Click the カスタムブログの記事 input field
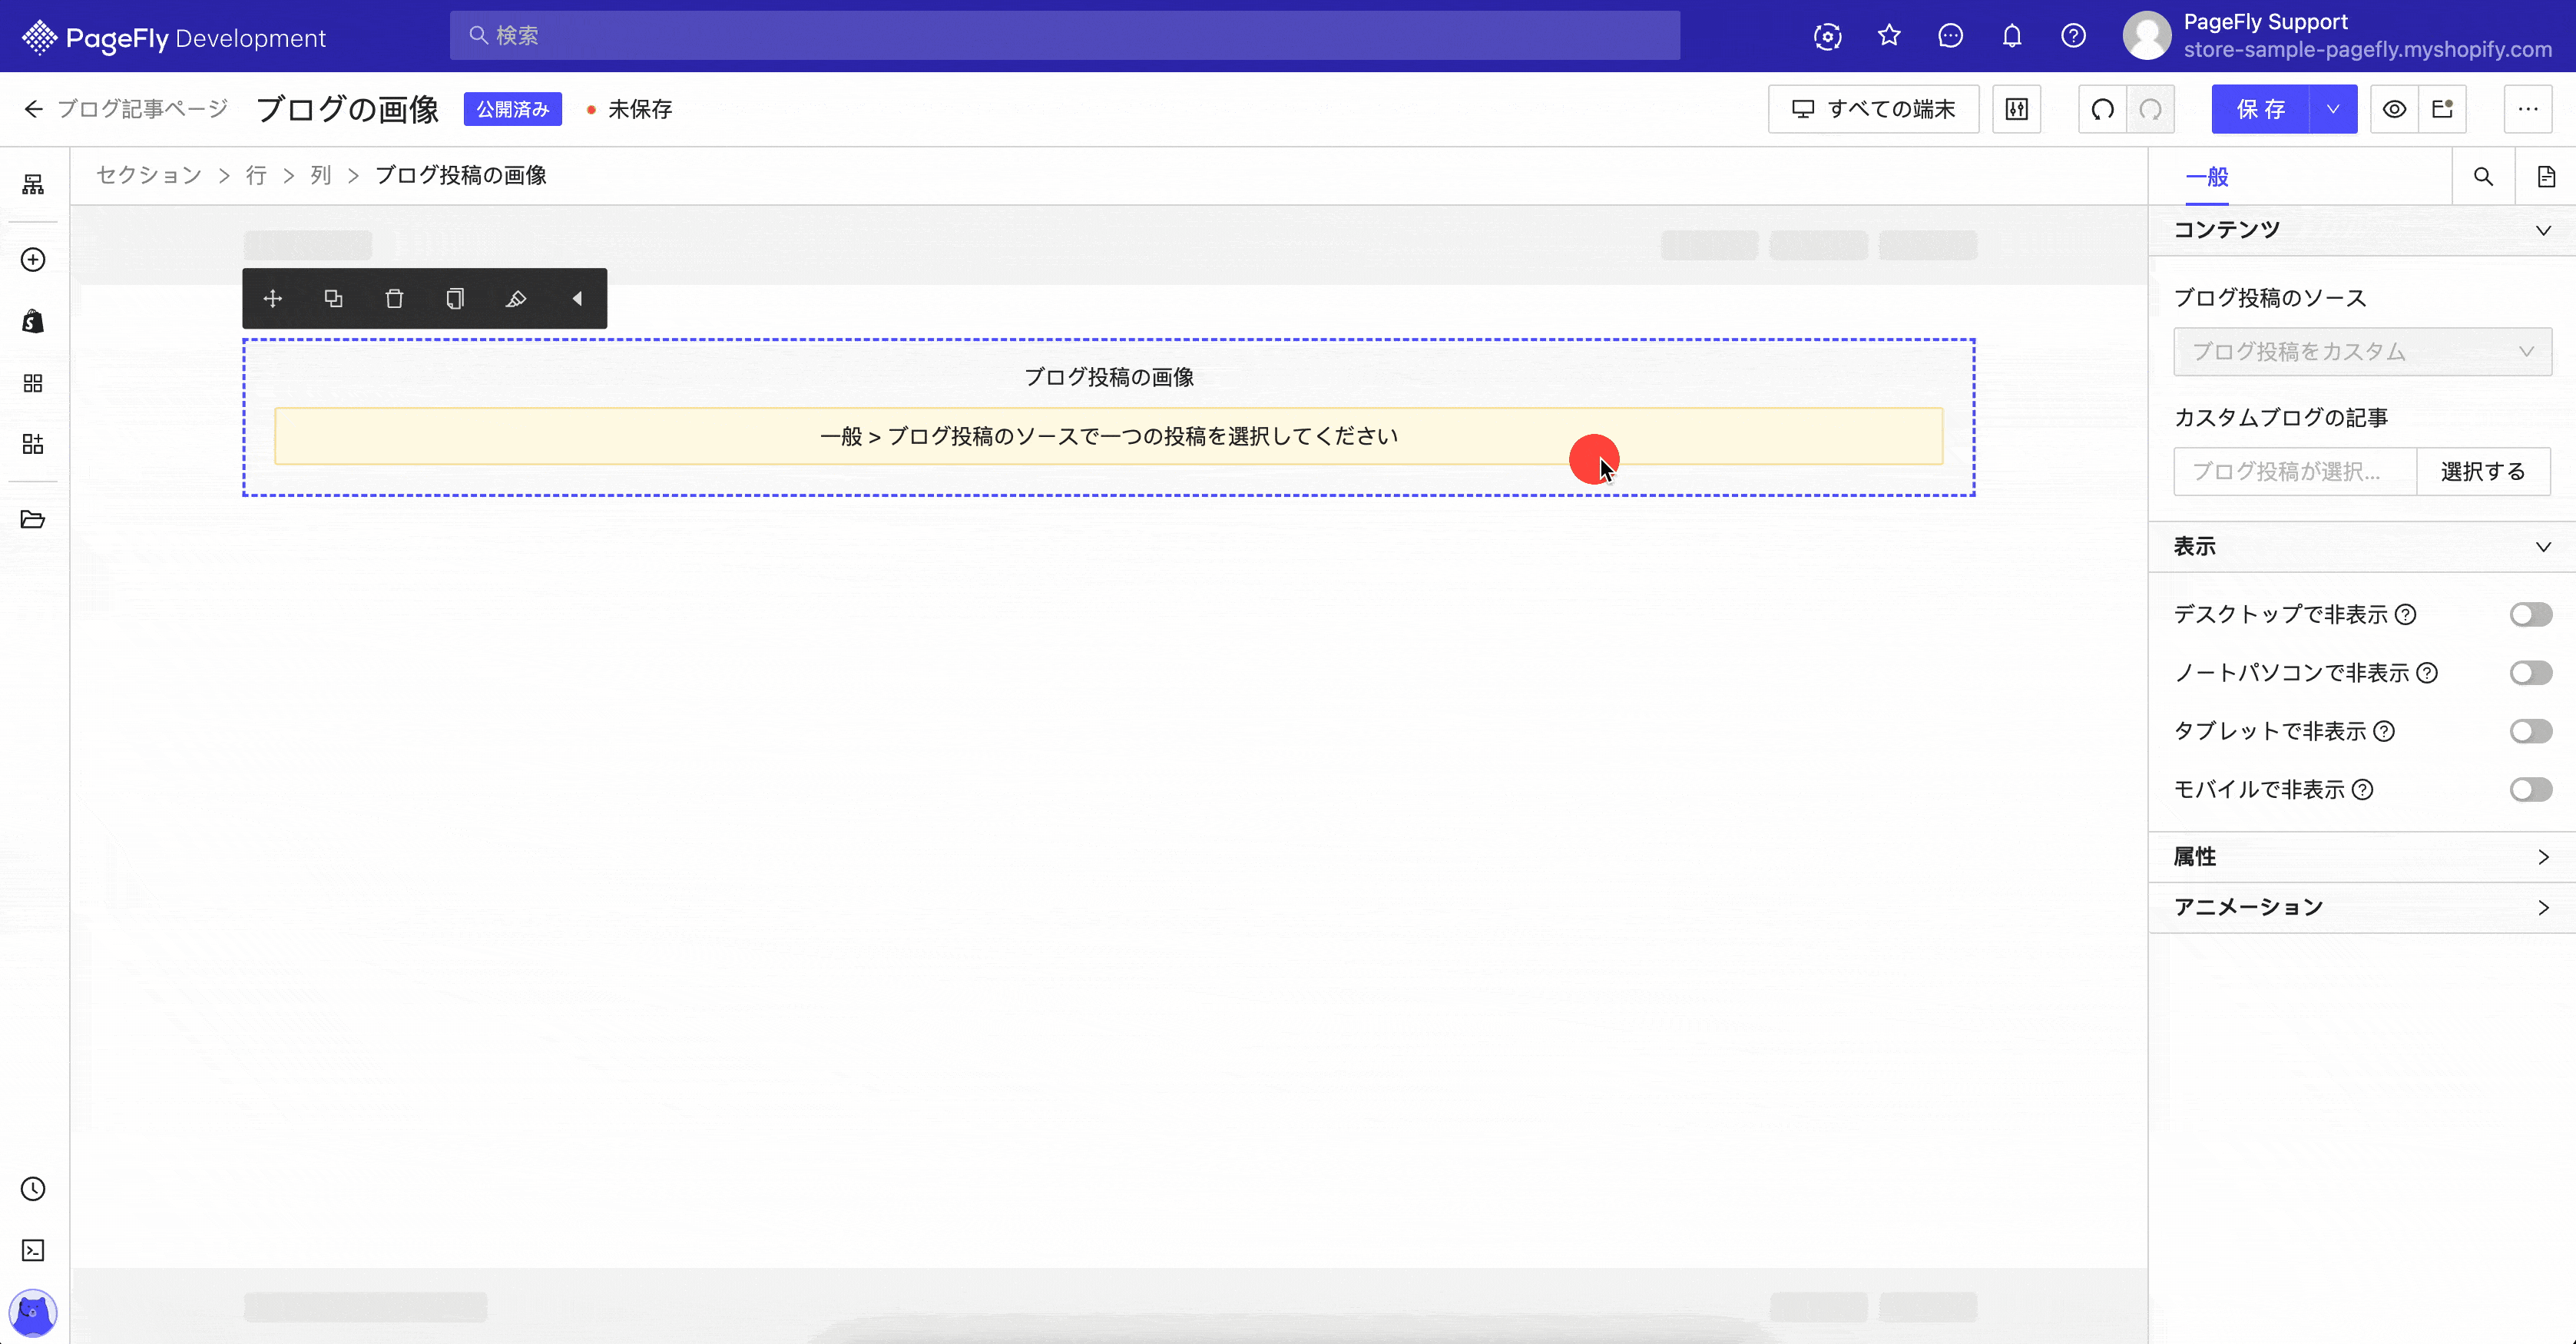The width and height of the screenshot is (2576, 1344). tap(2295, 471)
